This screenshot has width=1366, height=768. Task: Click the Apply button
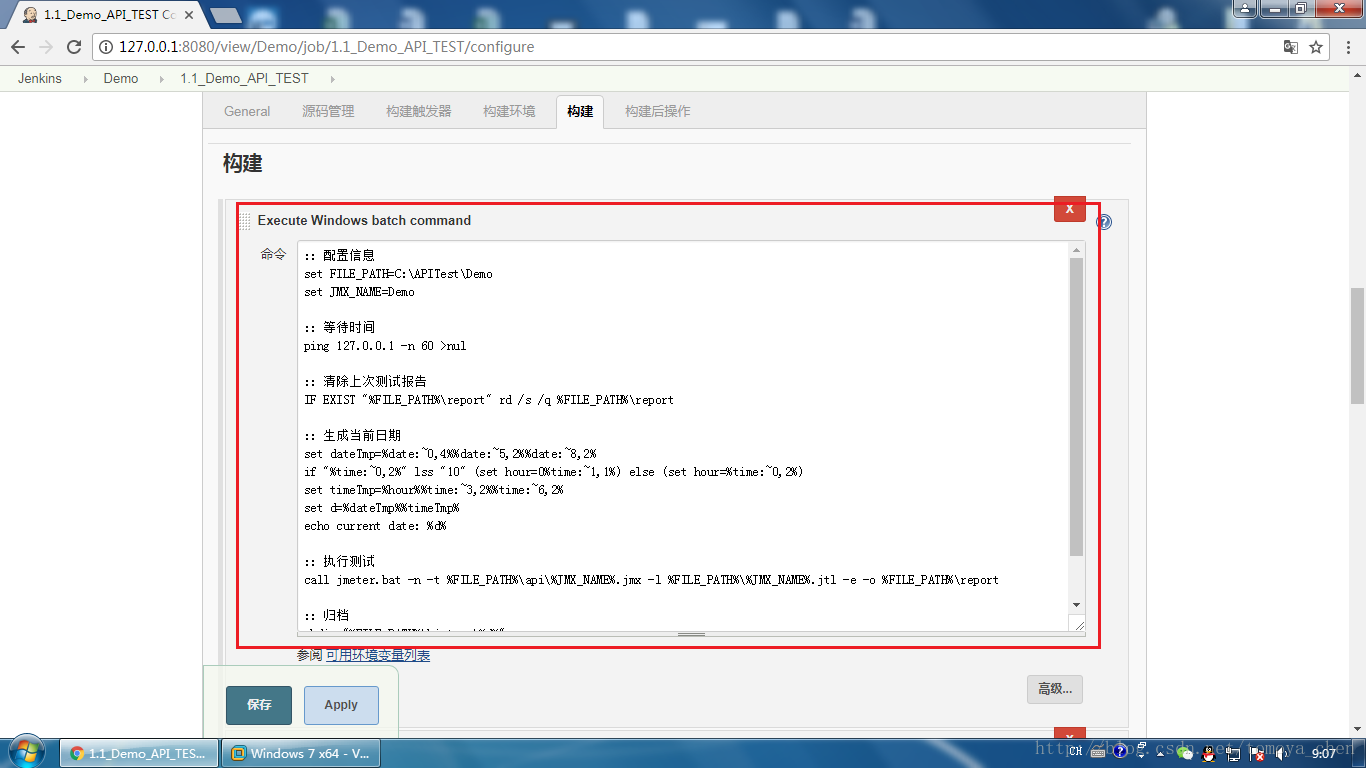341,705
